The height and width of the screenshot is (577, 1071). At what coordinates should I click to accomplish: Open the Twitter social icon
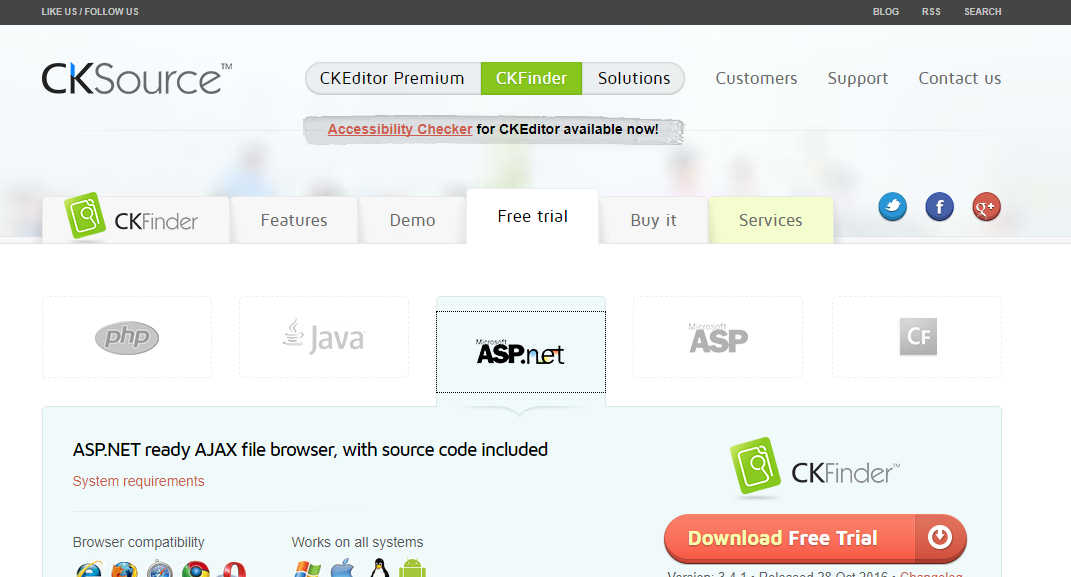[892, 207]
